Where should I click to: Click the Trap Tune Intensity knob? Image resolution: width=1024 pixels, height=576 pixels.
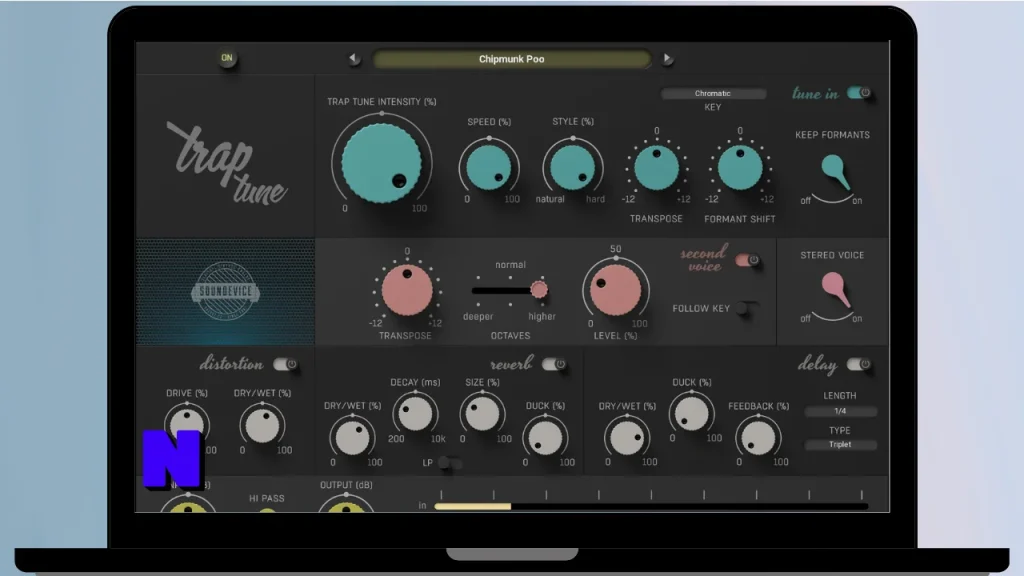(381, 163)
